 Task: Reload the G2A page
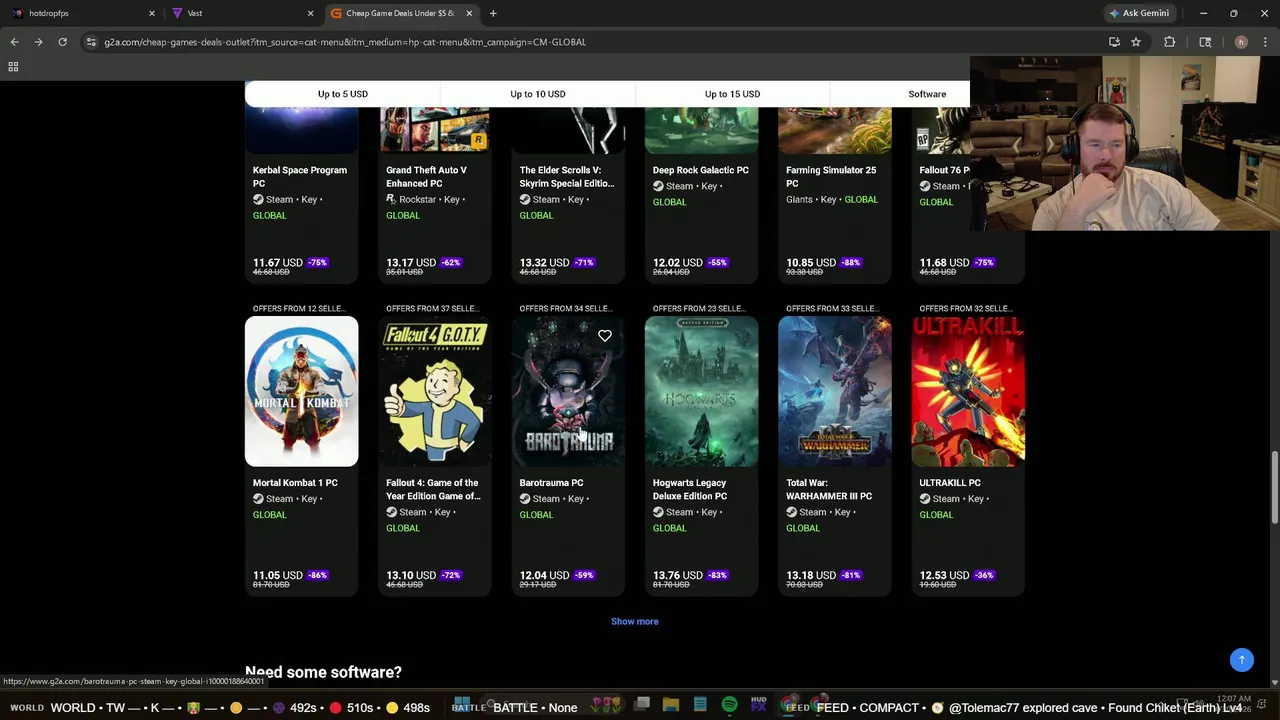point(62,42)
